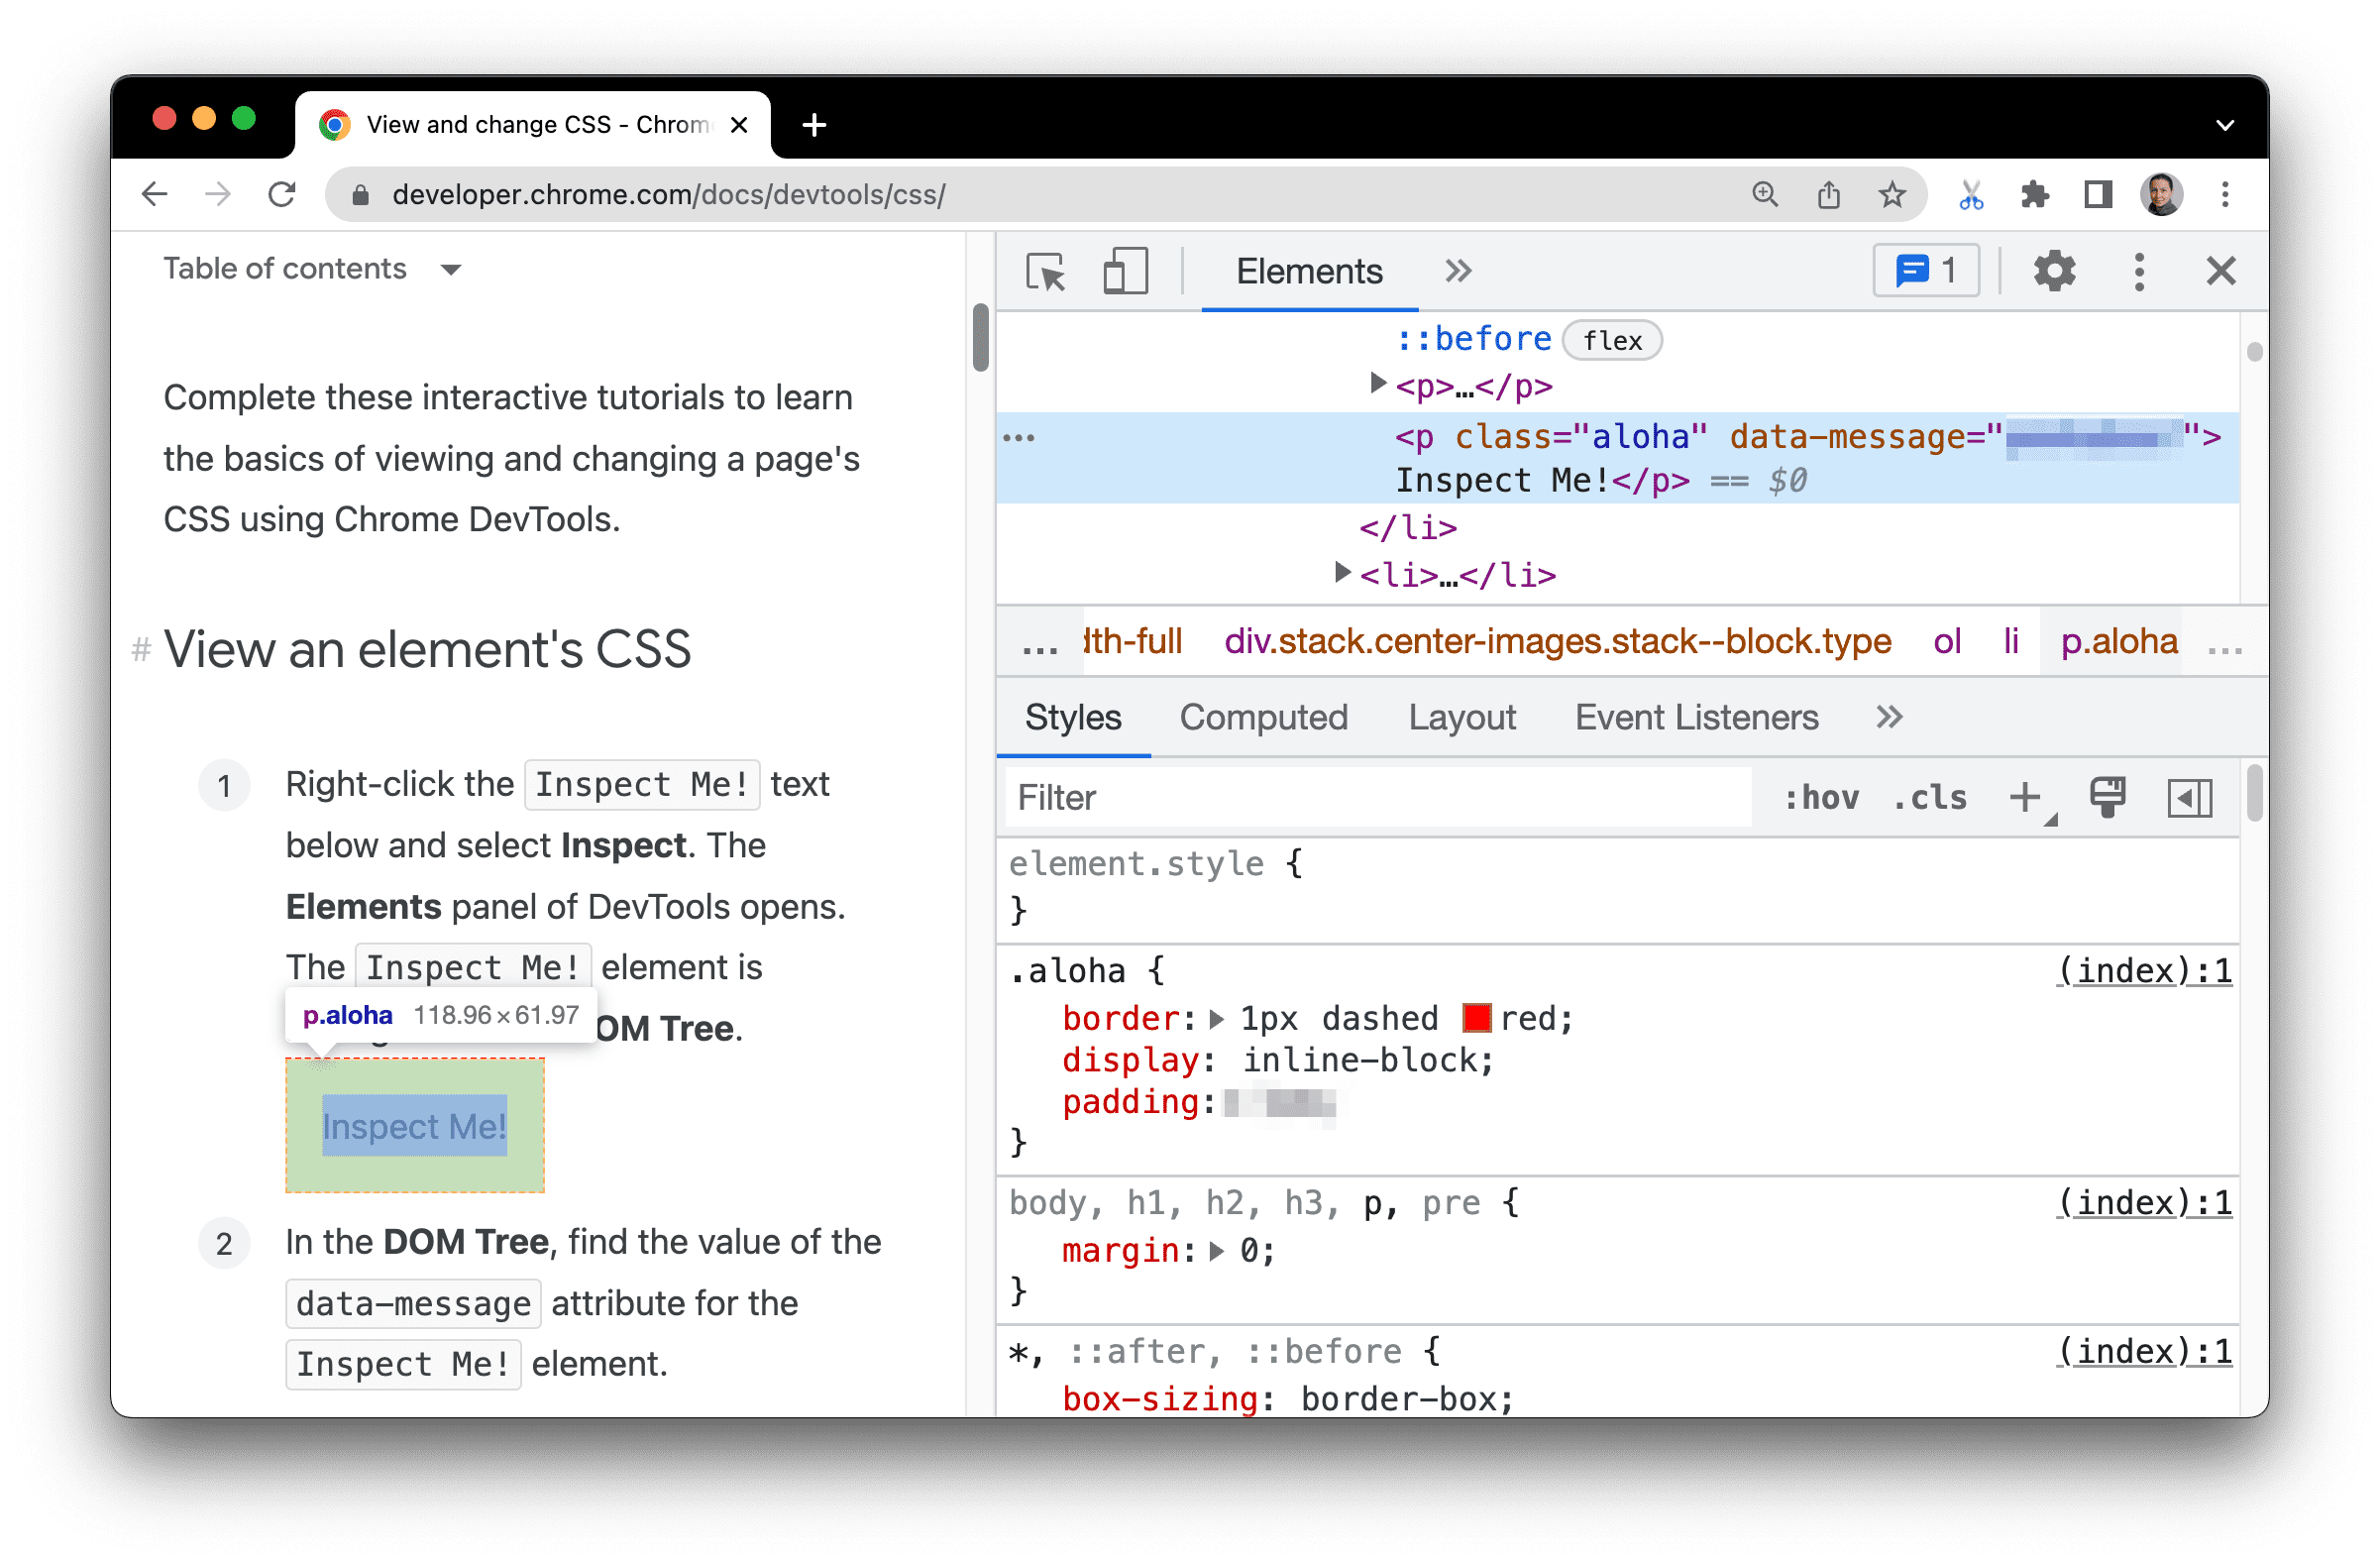Click the CSS filter input field
Screen dimensions: 2380x1564
click(1378, 798)
